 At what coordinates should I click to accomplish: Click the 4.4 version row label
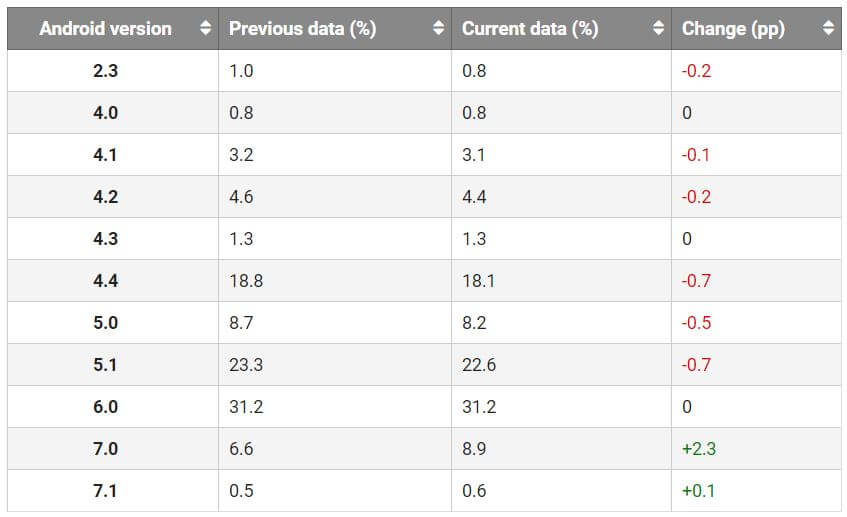pos(105,281)
